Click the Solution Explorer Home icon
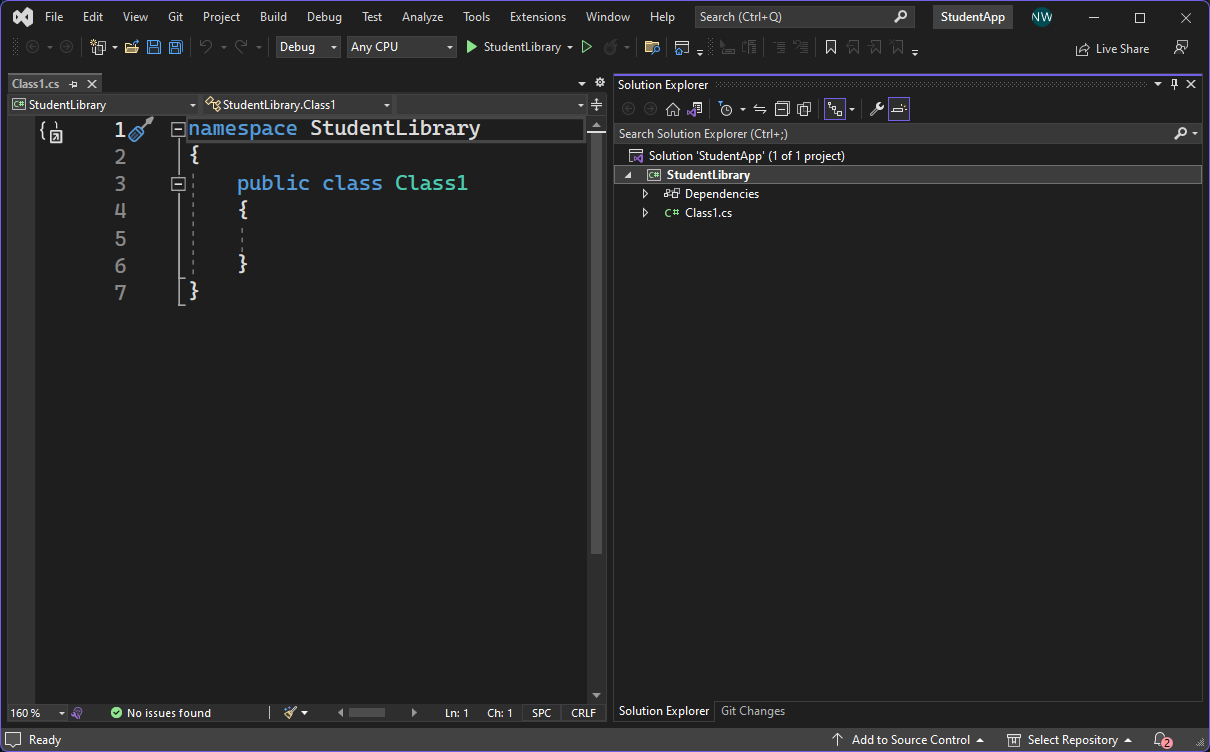Image resolution: width=1210 pixels, height=752 pixels. click(x=673, y=109)
